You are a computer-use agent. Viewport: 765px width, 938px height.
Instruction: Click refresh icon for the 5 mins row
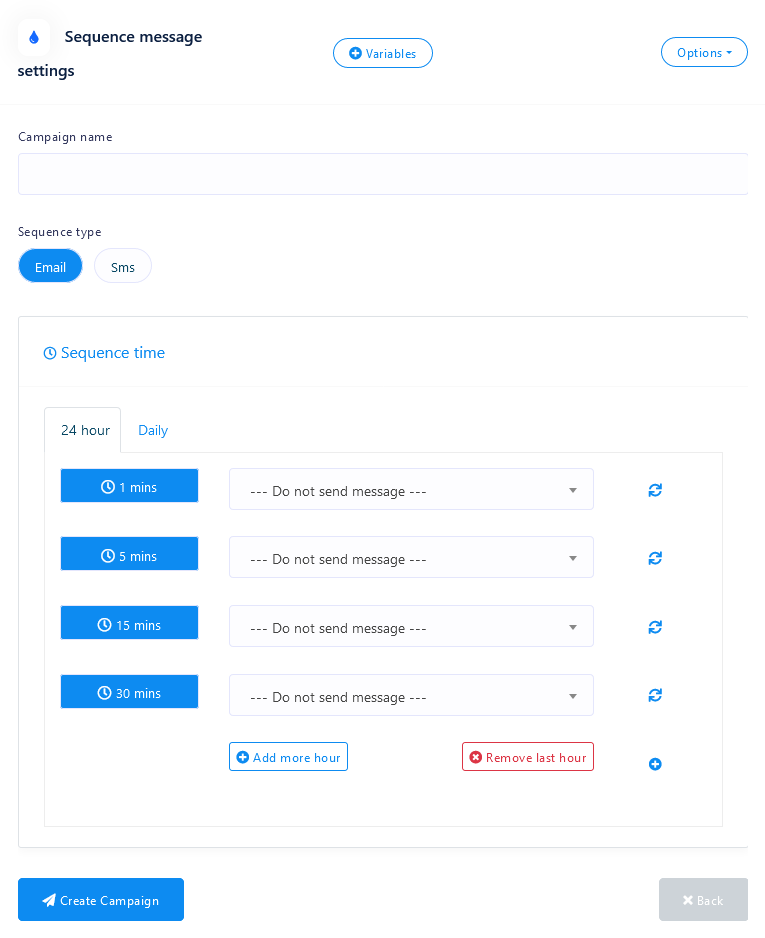point(655,558)
